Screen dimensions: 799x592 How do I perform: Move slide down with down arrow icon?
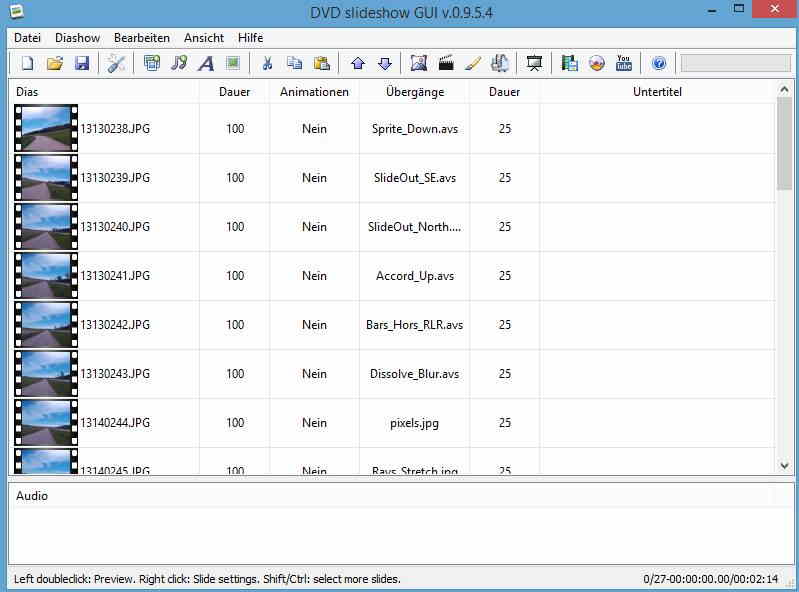pyautogui.click(x=385, y=63)
